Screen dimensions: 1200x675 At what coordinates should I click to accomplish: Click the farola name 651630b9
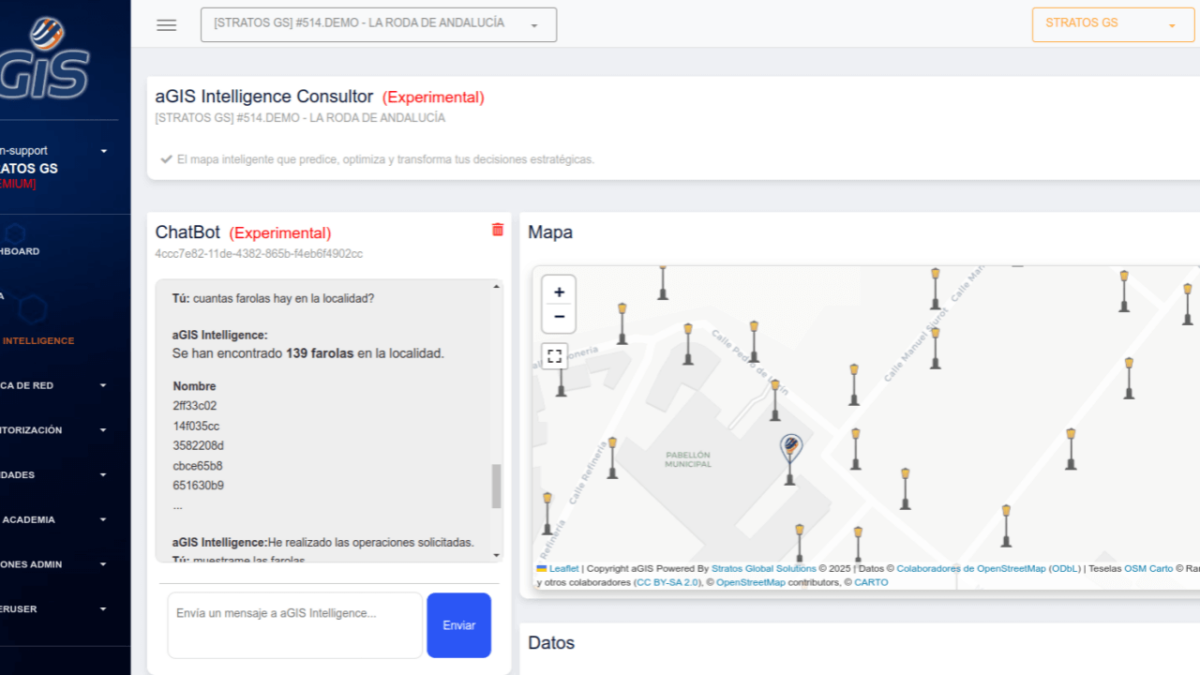pos(197,486)
